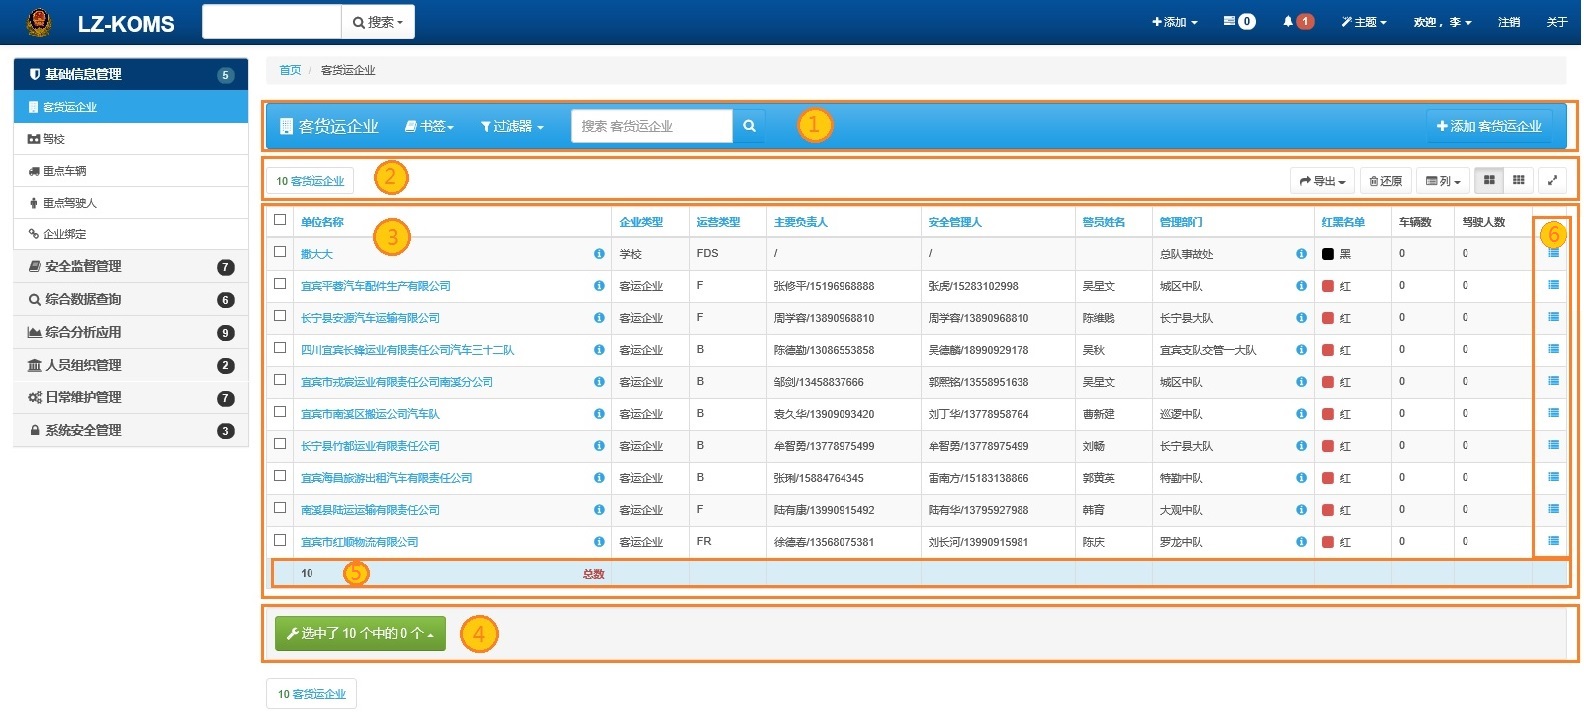Open row actions icon for 长宁县竹都运业有限责任公司

(1553, 445)
